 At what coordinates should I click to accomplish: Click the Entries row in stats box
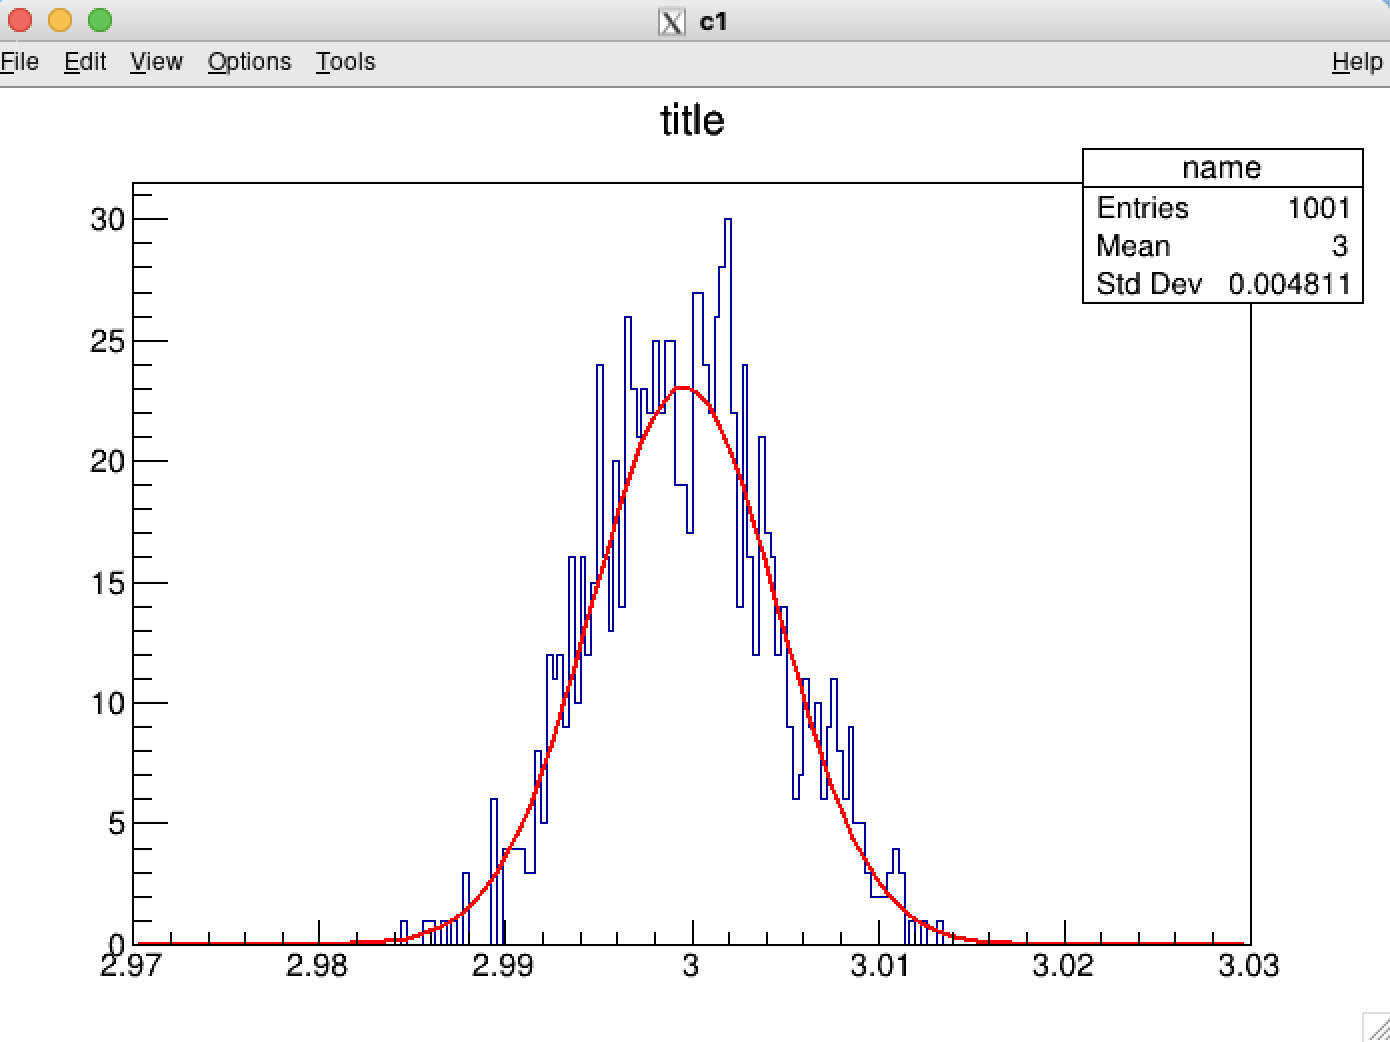pos(1222,208)
